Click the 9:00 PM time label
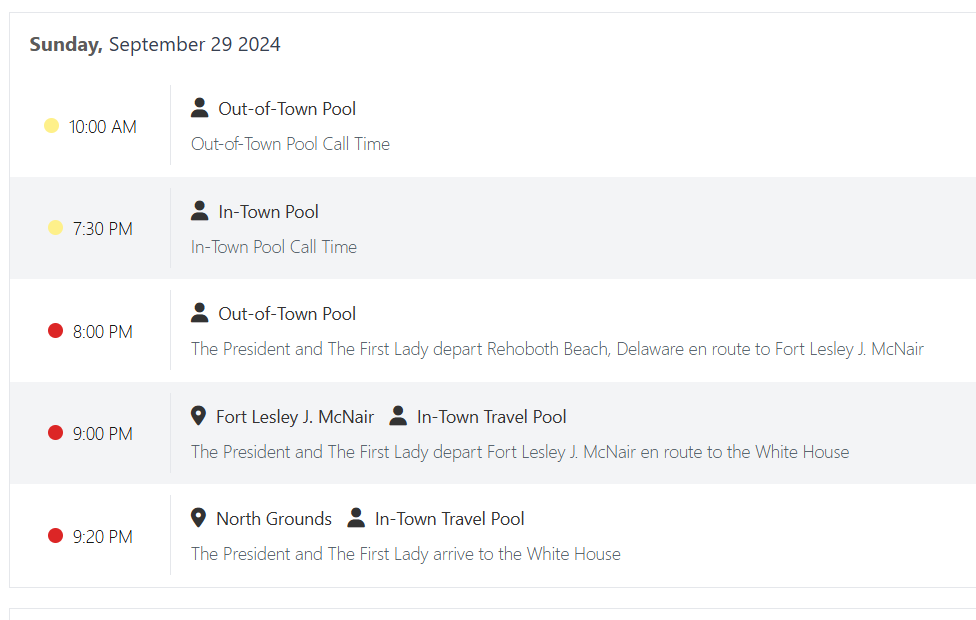Image resolution: width=976 pixels, height=620 pixels. click(x=103, y=434)
